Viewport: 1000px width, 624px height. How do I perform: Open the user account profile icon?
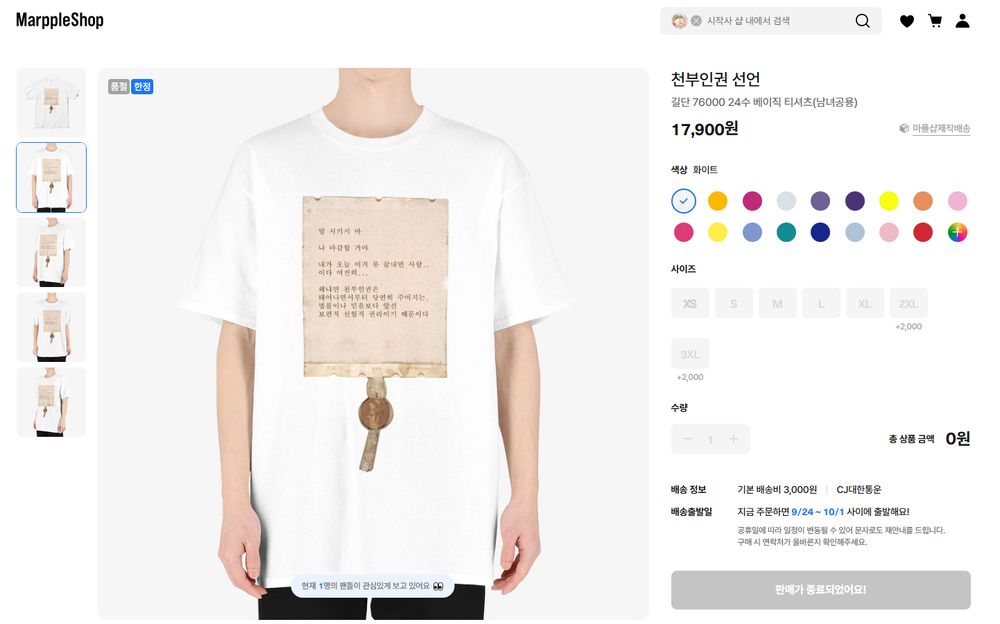pyautogui.click(x=962, y=21)
